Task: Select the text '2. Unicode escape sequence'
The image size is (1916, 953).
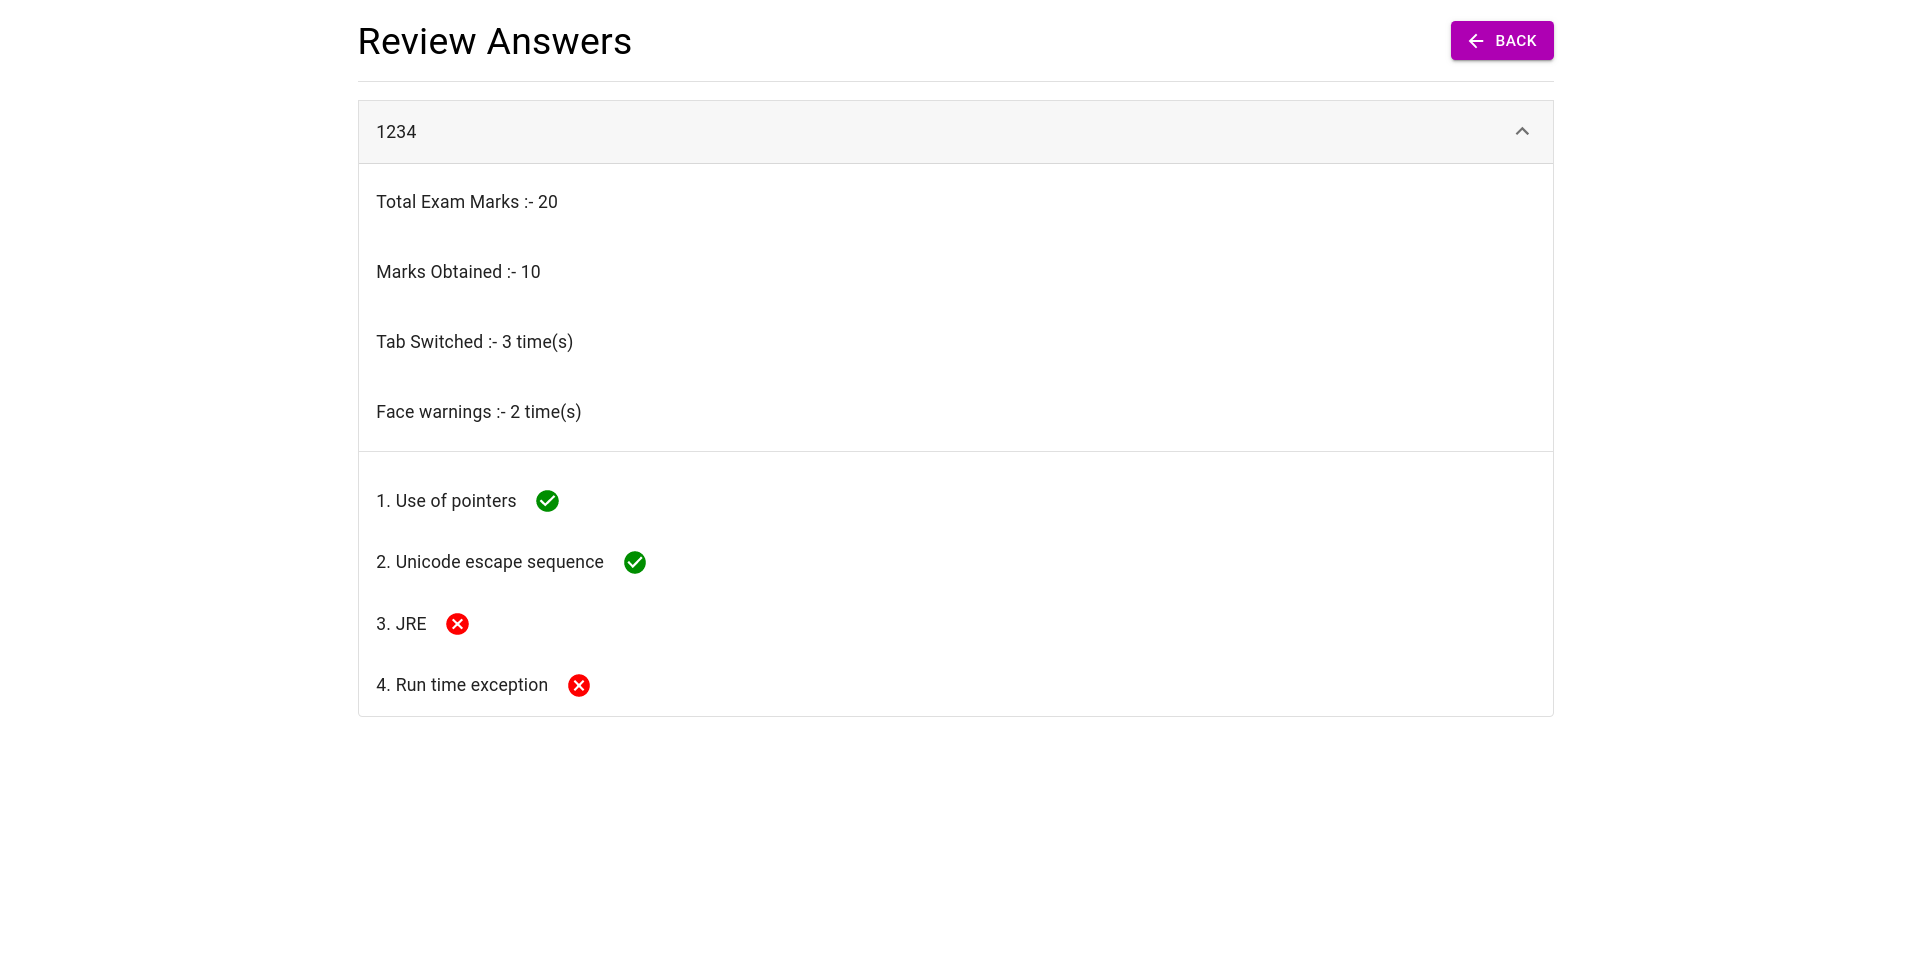Action: click(x=490, y=562)
